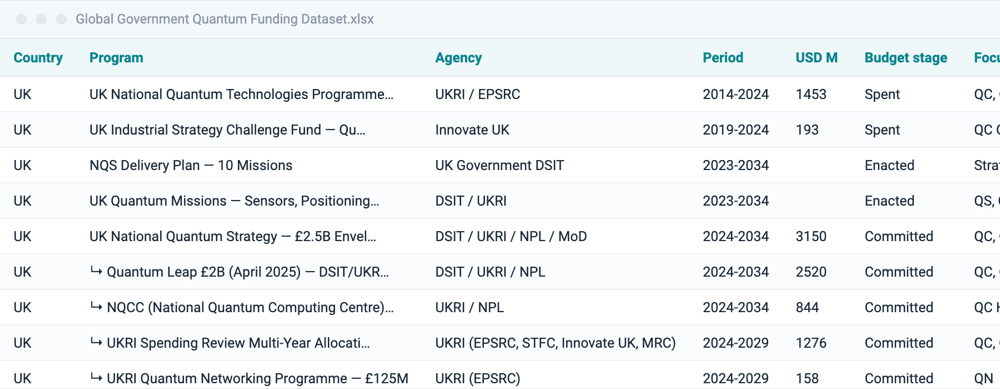The width and height of the screenshot is (1000, 389).
Task: Click the UK country cell in the NQCC row
Action: (x=22, y=308)
